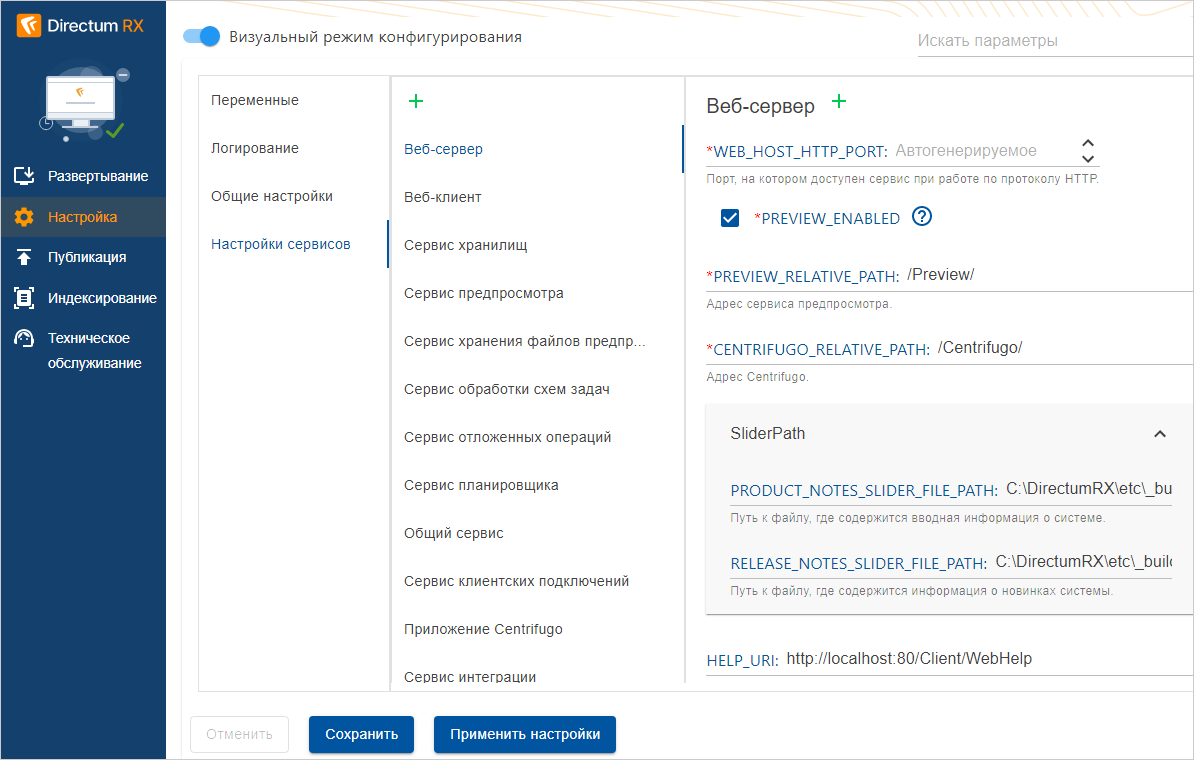Viewport: 1194px width, 760px height.
Task: Click the Техническое обслуживание gauge icon
Action: pyautogui.click(x=24, y=339)
